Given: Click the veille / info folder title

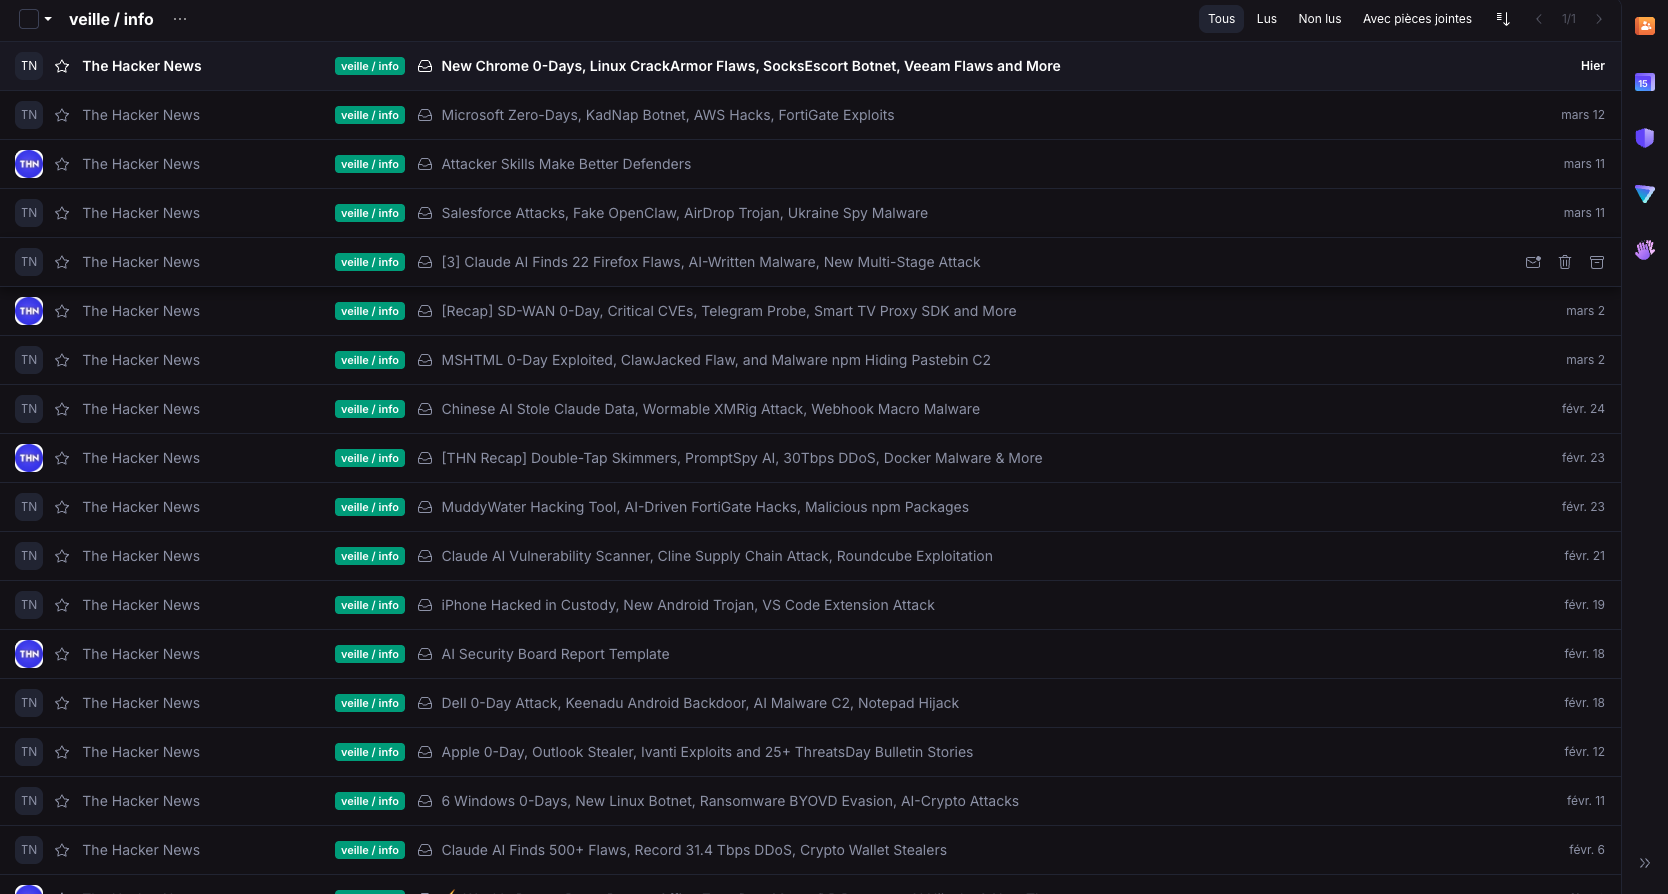Looking at the screenshot, I should [111, 19].
